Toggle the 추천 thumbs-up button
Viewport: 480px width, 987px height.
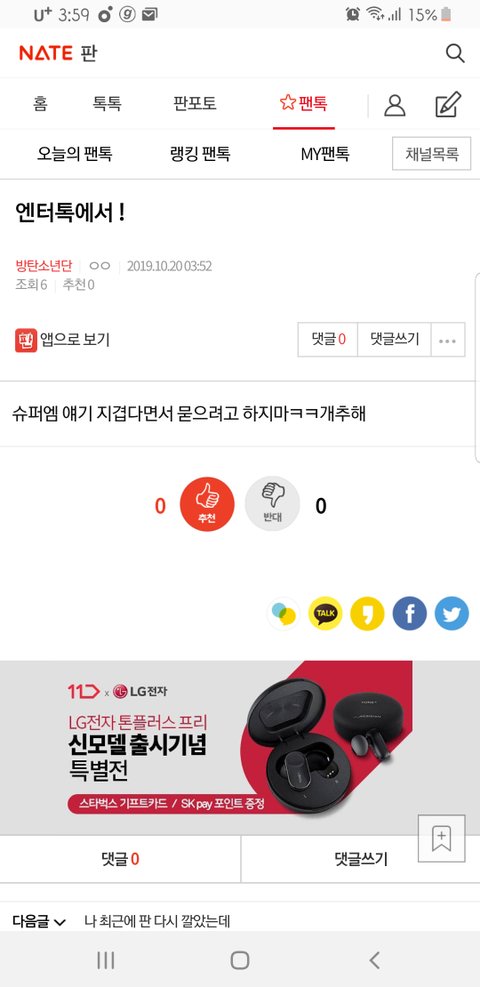pyautogui.click(x=207, y=504)
